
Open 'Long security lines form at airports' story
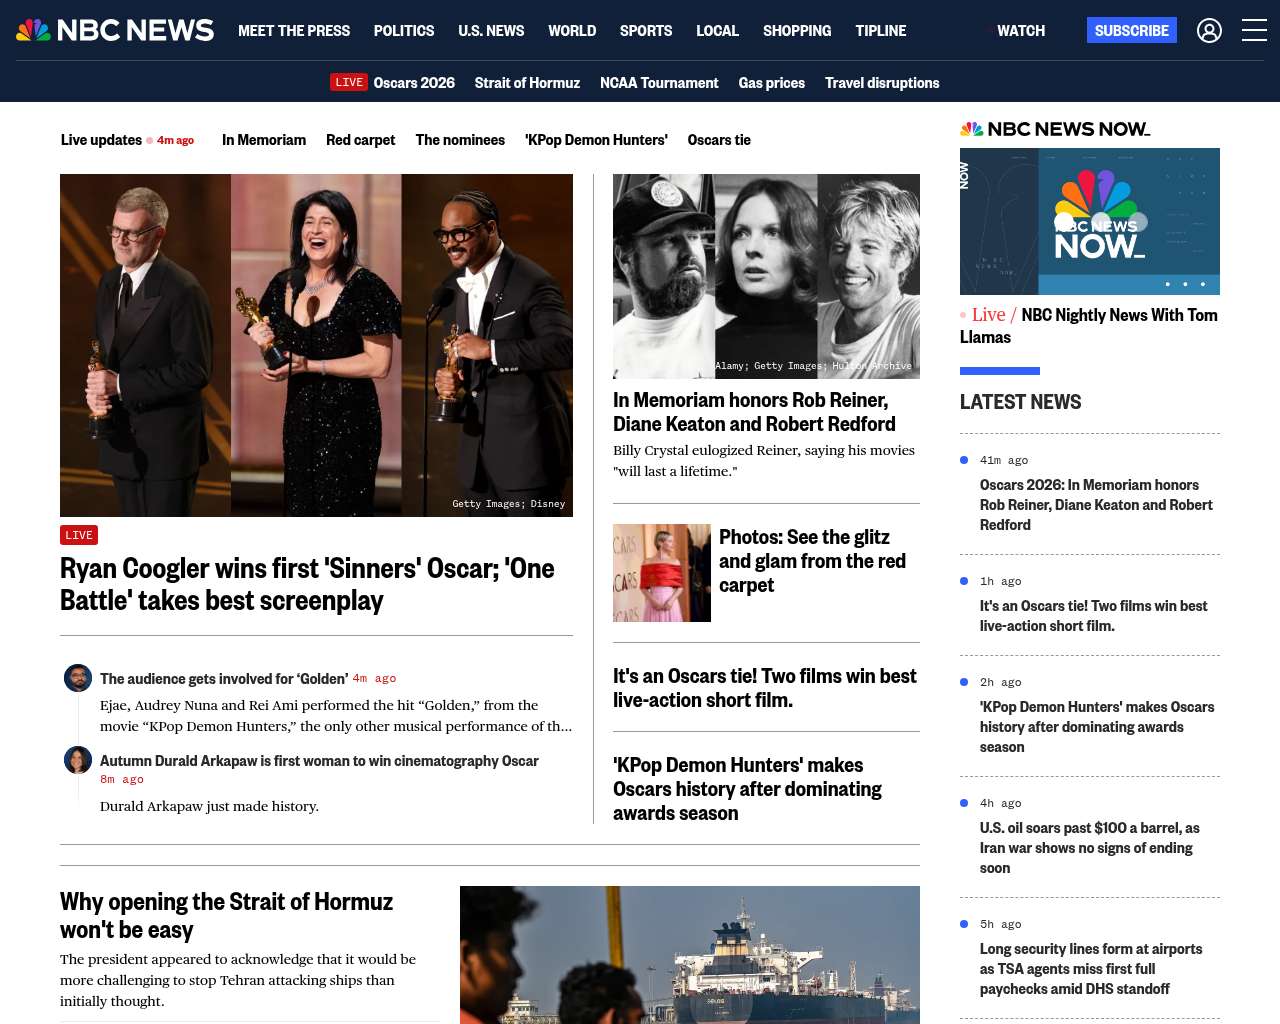click(1091, 969)
